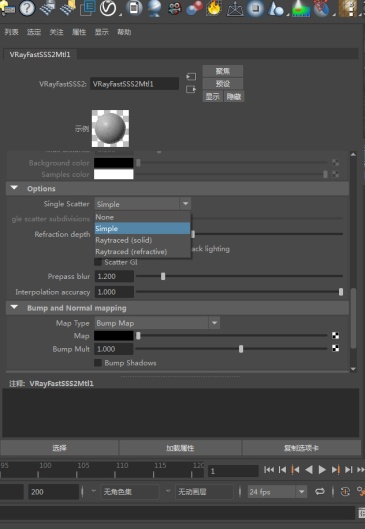This screenshot has height=529, width=365.
Task: Jump to next keyframe
Action: pos(336,470)
